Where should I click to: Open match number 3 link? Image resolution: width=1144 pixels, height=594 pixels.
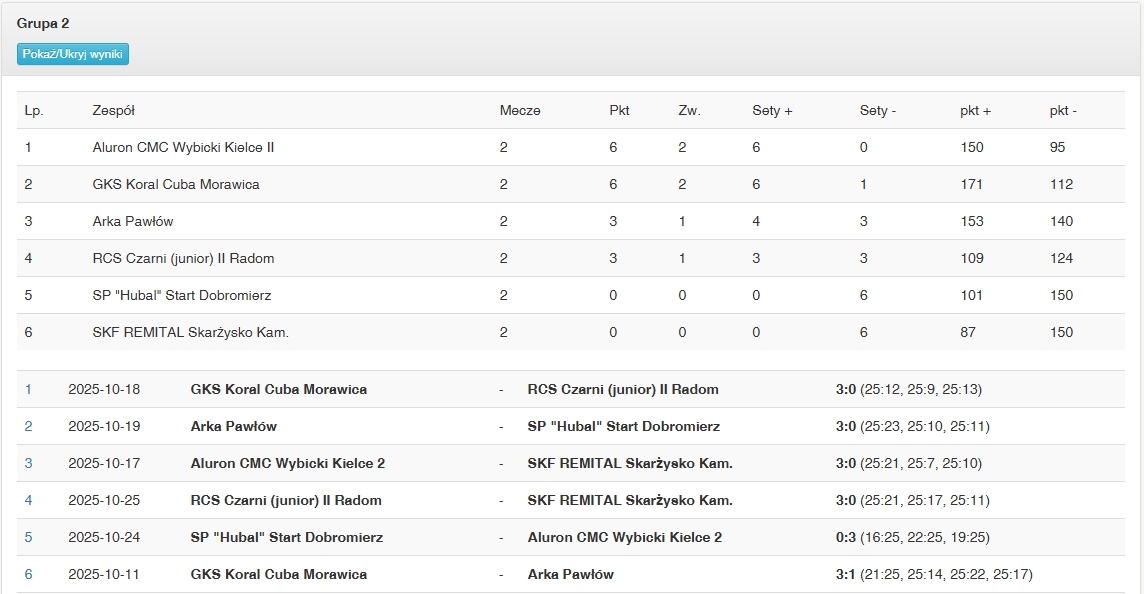[x=29, y=463]
